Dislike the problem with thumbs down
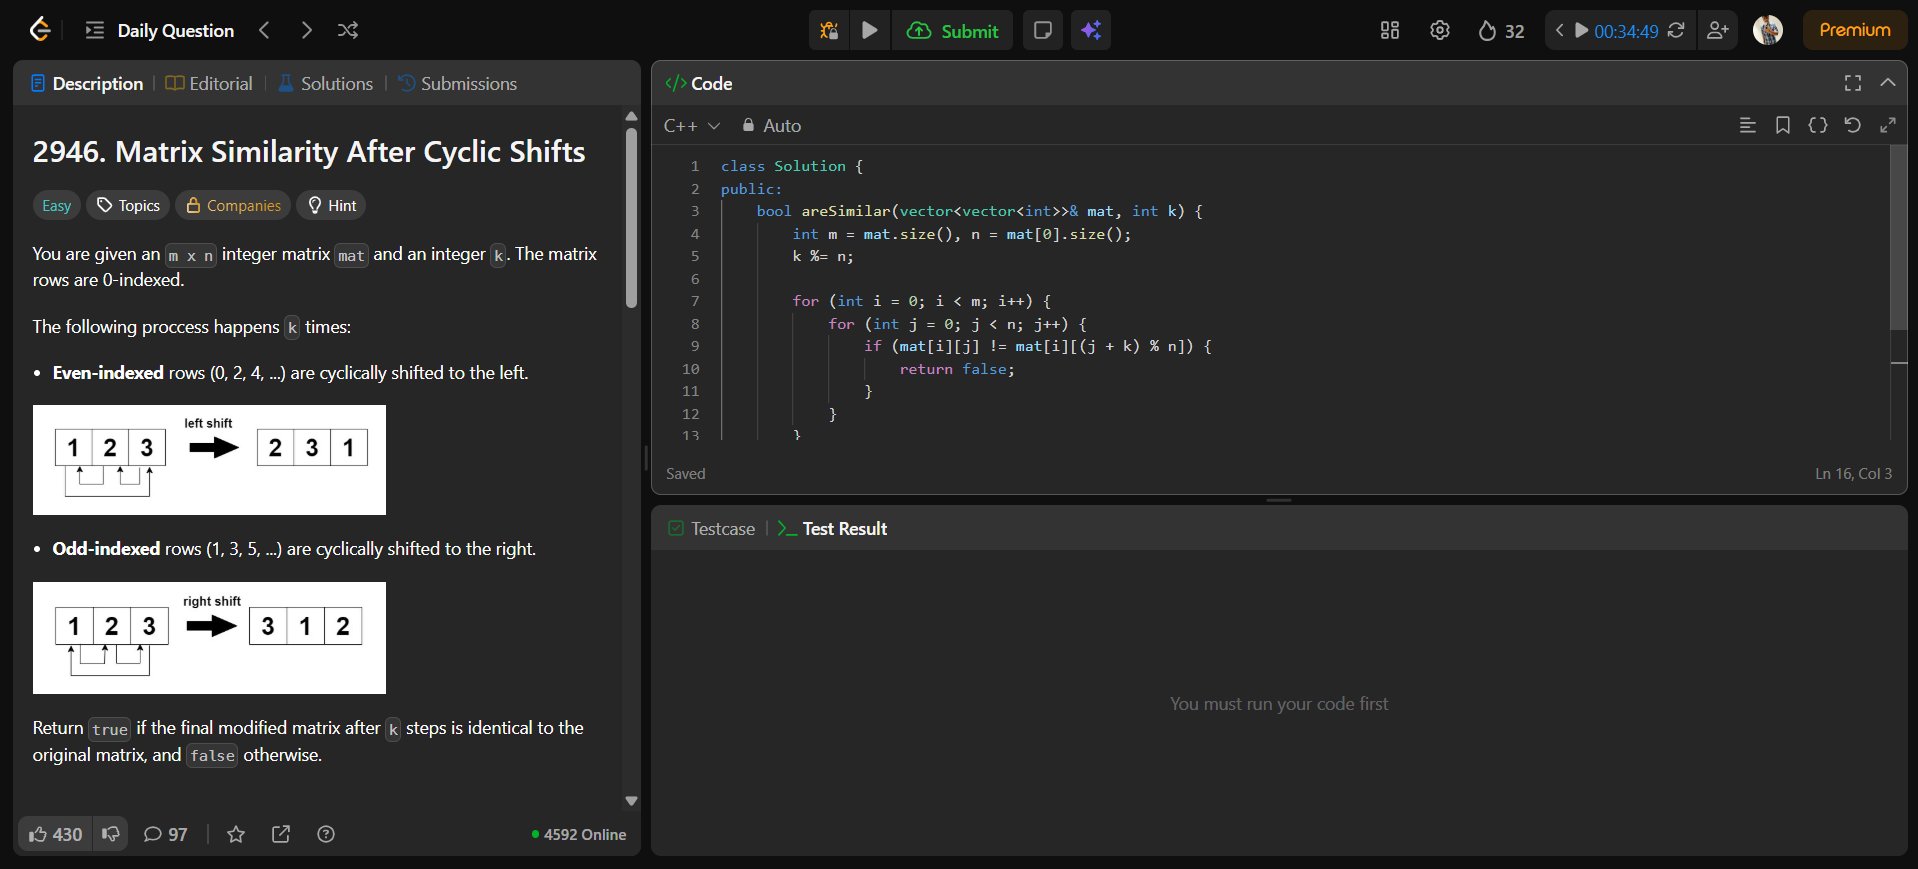 (111, 834)
